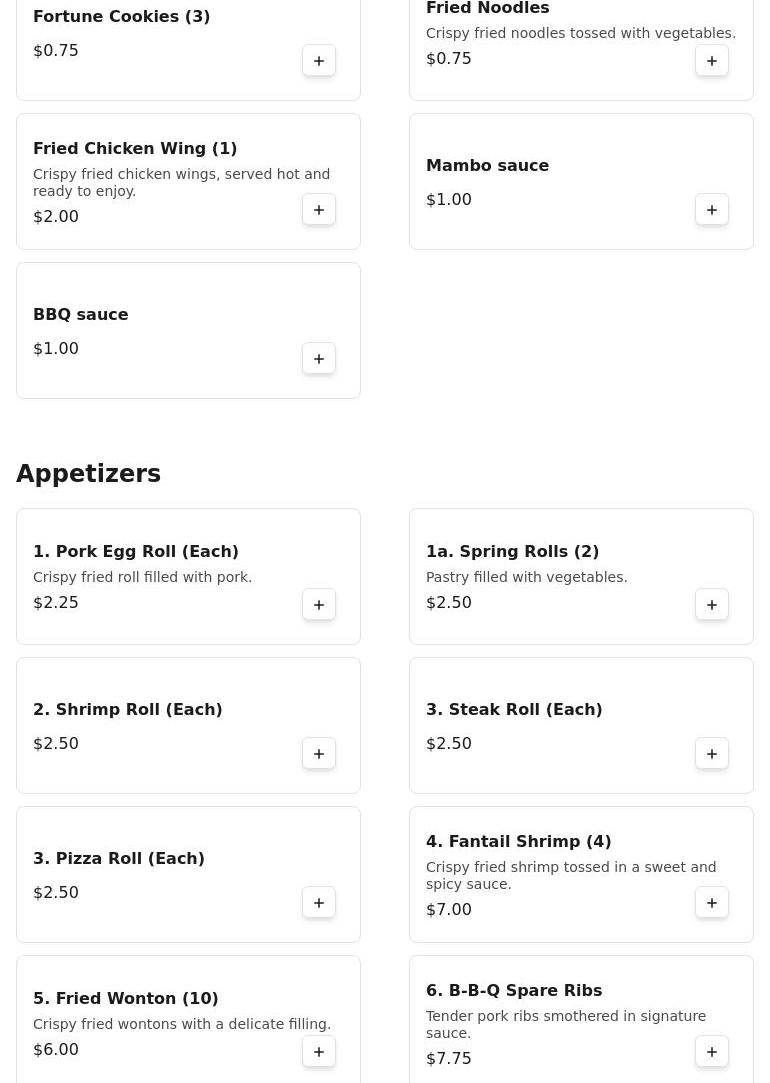Viewport: 770px width, 1083px height.
Task: Open the 6. B-B-Q Spare Ribs title
Action: point(514,991)
